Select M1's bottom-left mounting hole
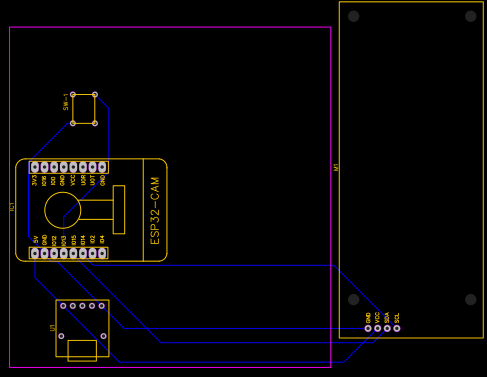Image resolution: width=487 pixels, height=377 pixels. (354, 299)
